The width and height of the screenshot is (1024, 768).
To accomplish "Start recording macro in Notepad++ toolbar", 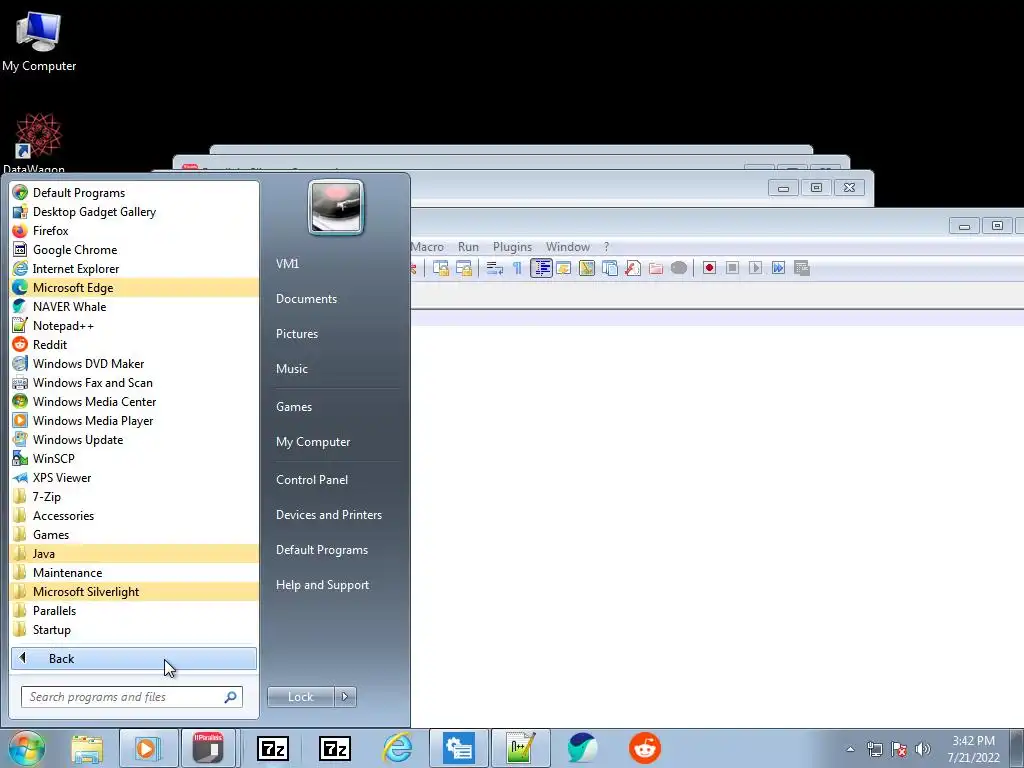I will [709, 268].
